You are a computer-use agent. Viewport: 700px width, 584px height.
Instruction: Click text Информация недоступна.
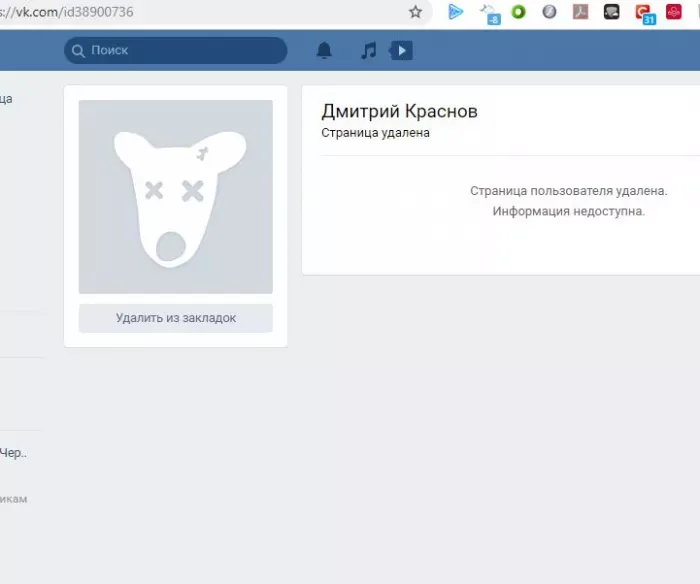click(x=569, y=211)
